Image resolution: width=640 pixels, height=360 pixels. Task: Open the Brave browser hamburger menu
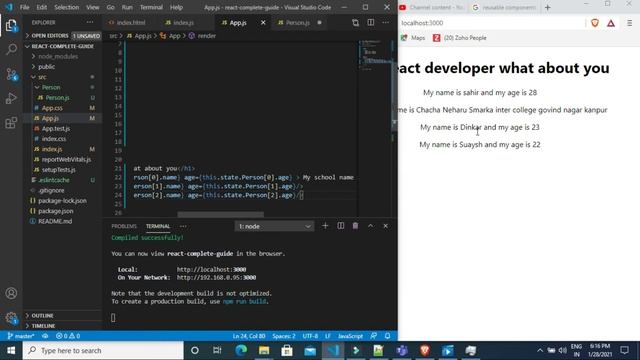coord(630,23)
